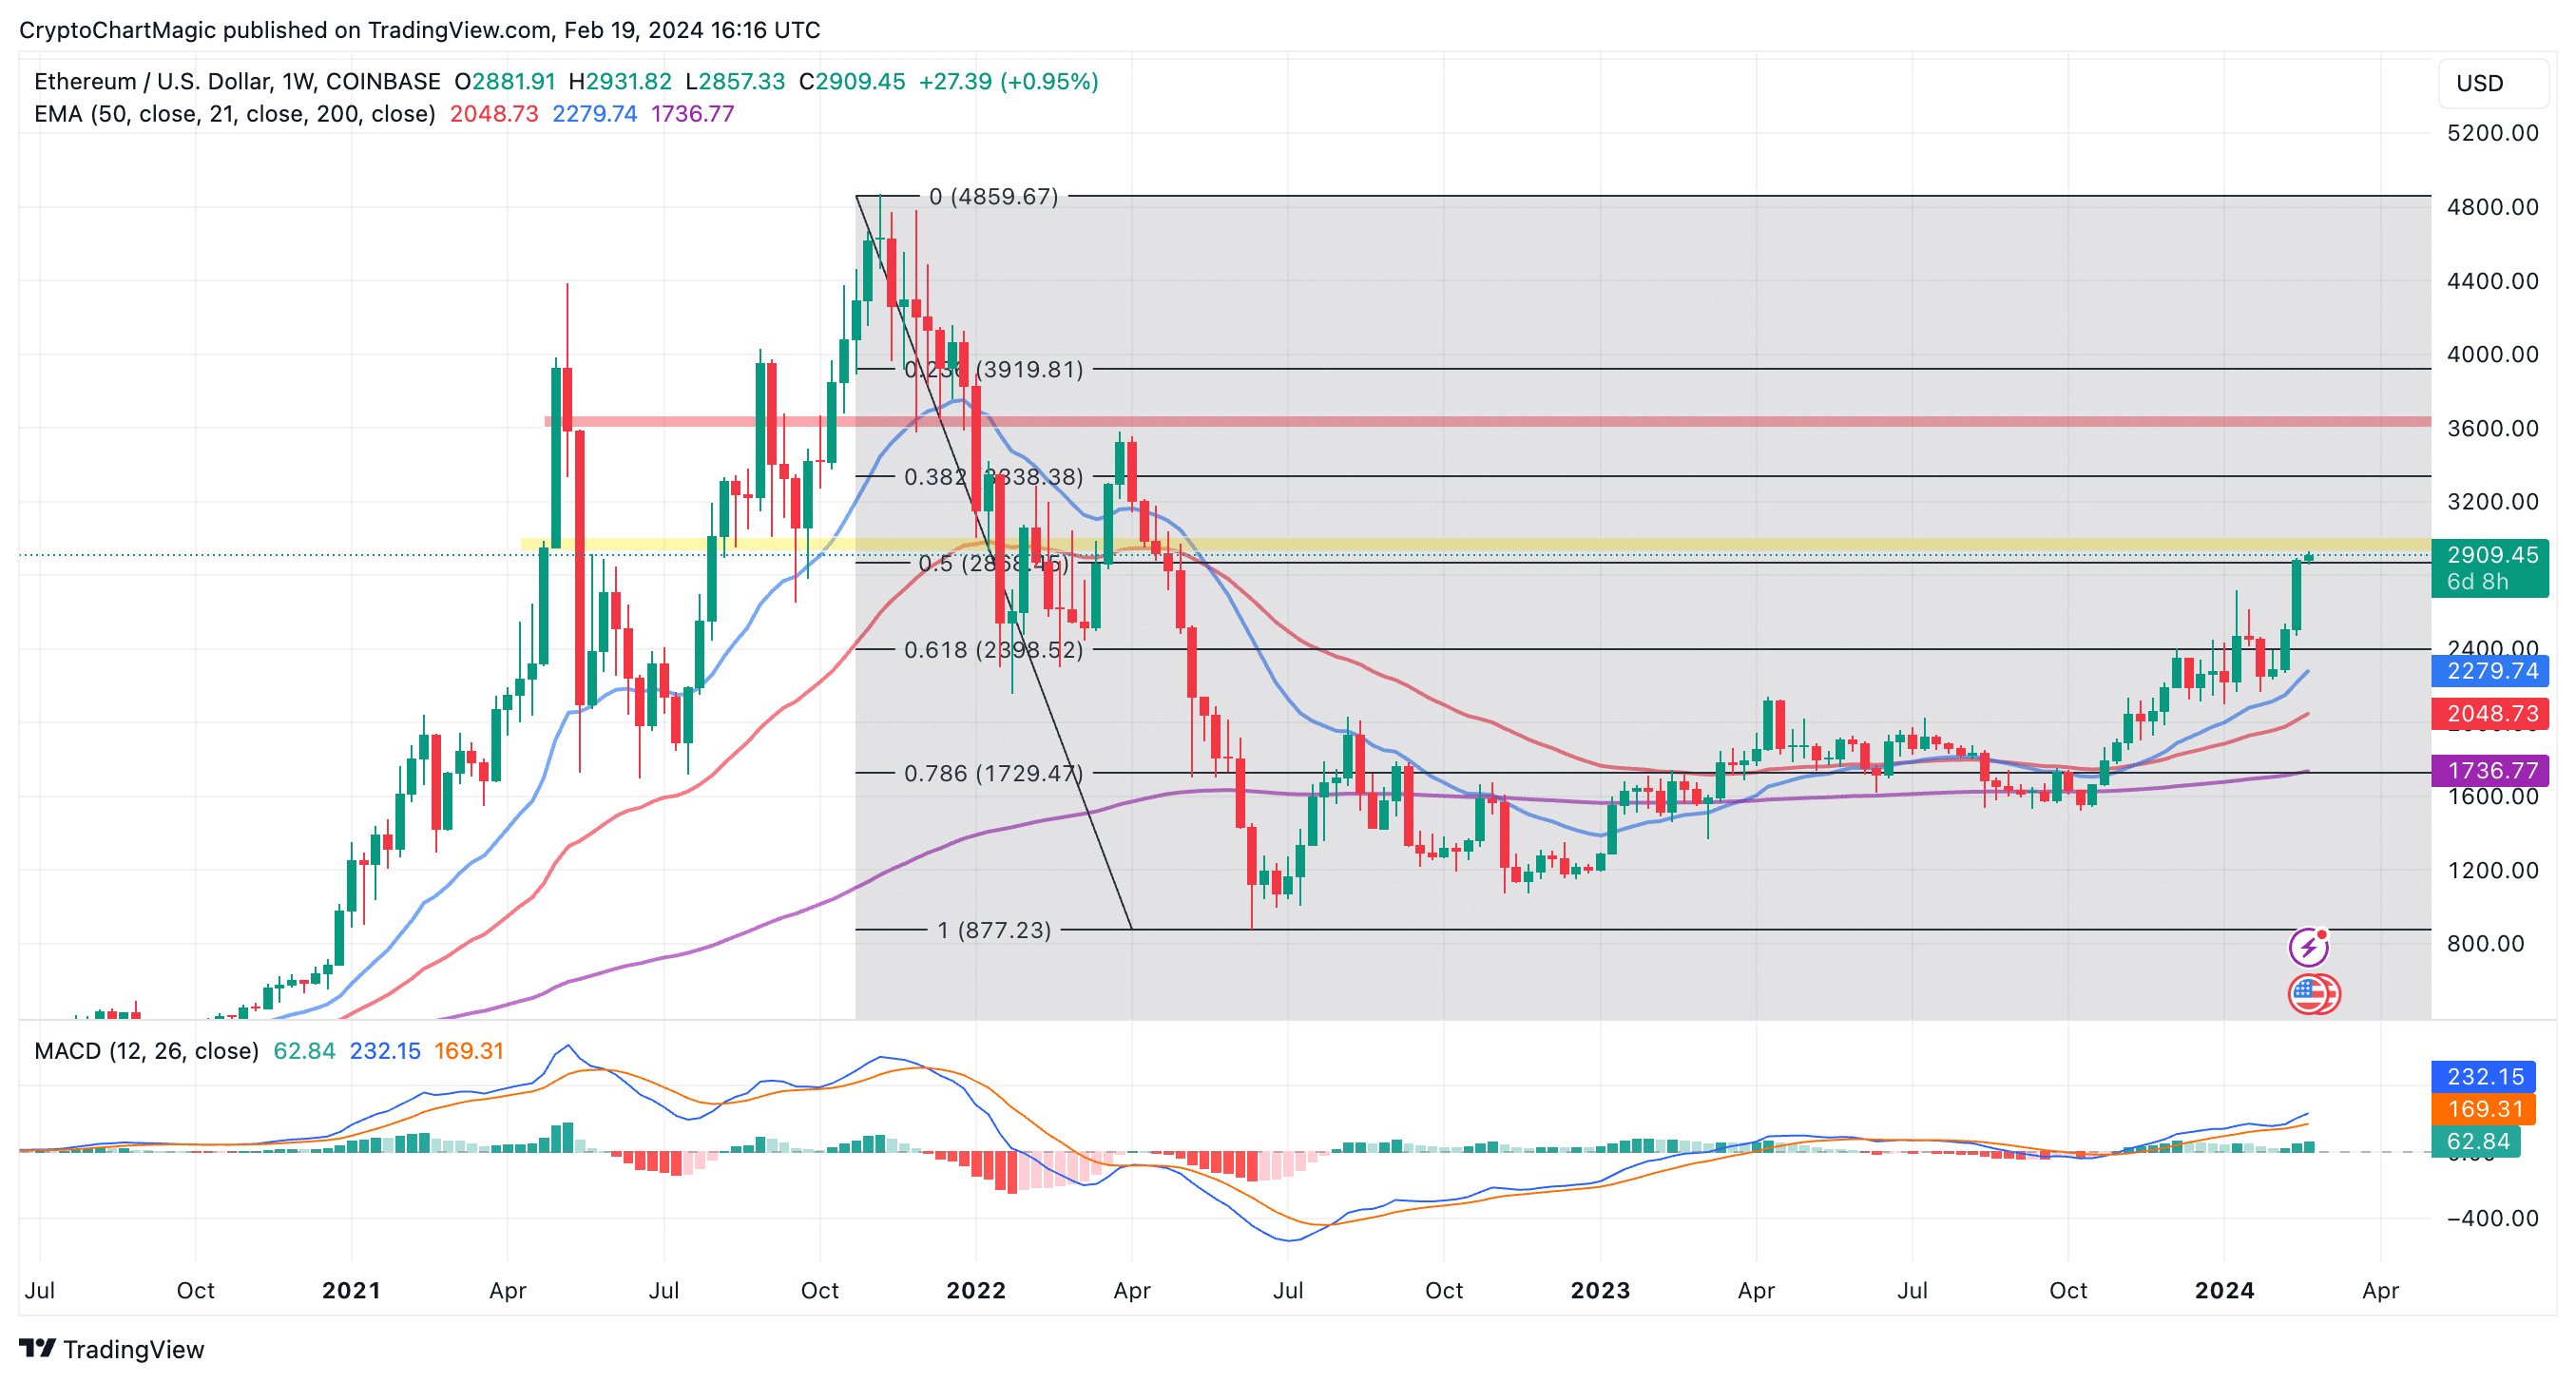The image size is (2576, 1382).
Task: Click the blue EMA value 2279.74 in legend
Action: [x=594, y=114]
